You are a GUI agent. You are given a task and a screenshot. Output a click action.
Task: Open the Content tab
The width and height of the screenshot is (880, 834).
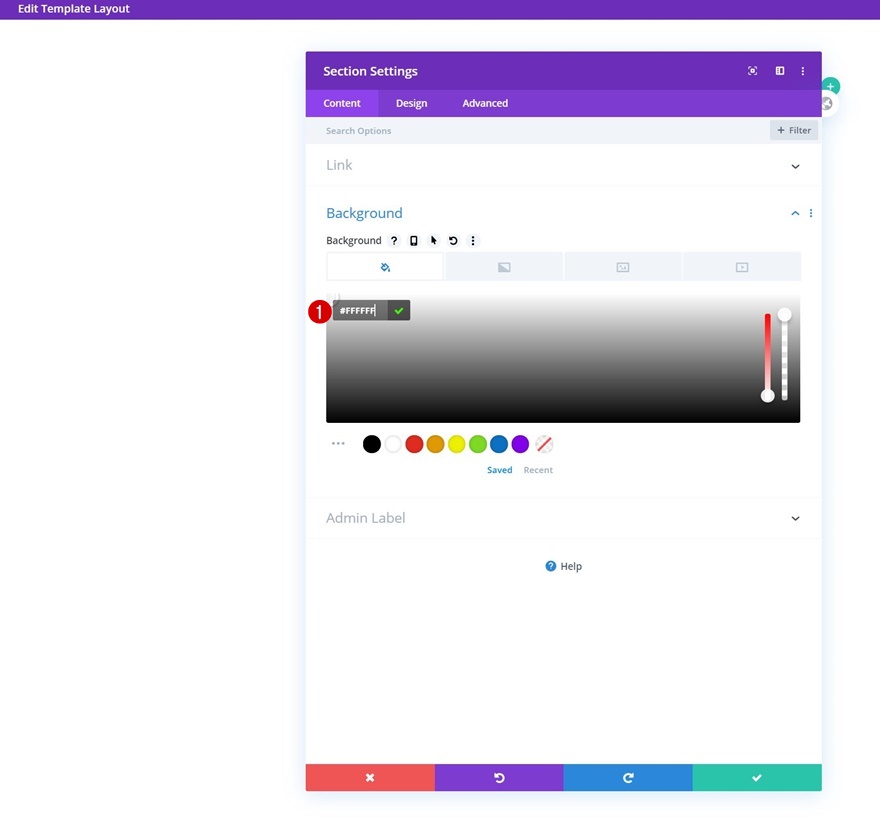(x=342, y=103)
